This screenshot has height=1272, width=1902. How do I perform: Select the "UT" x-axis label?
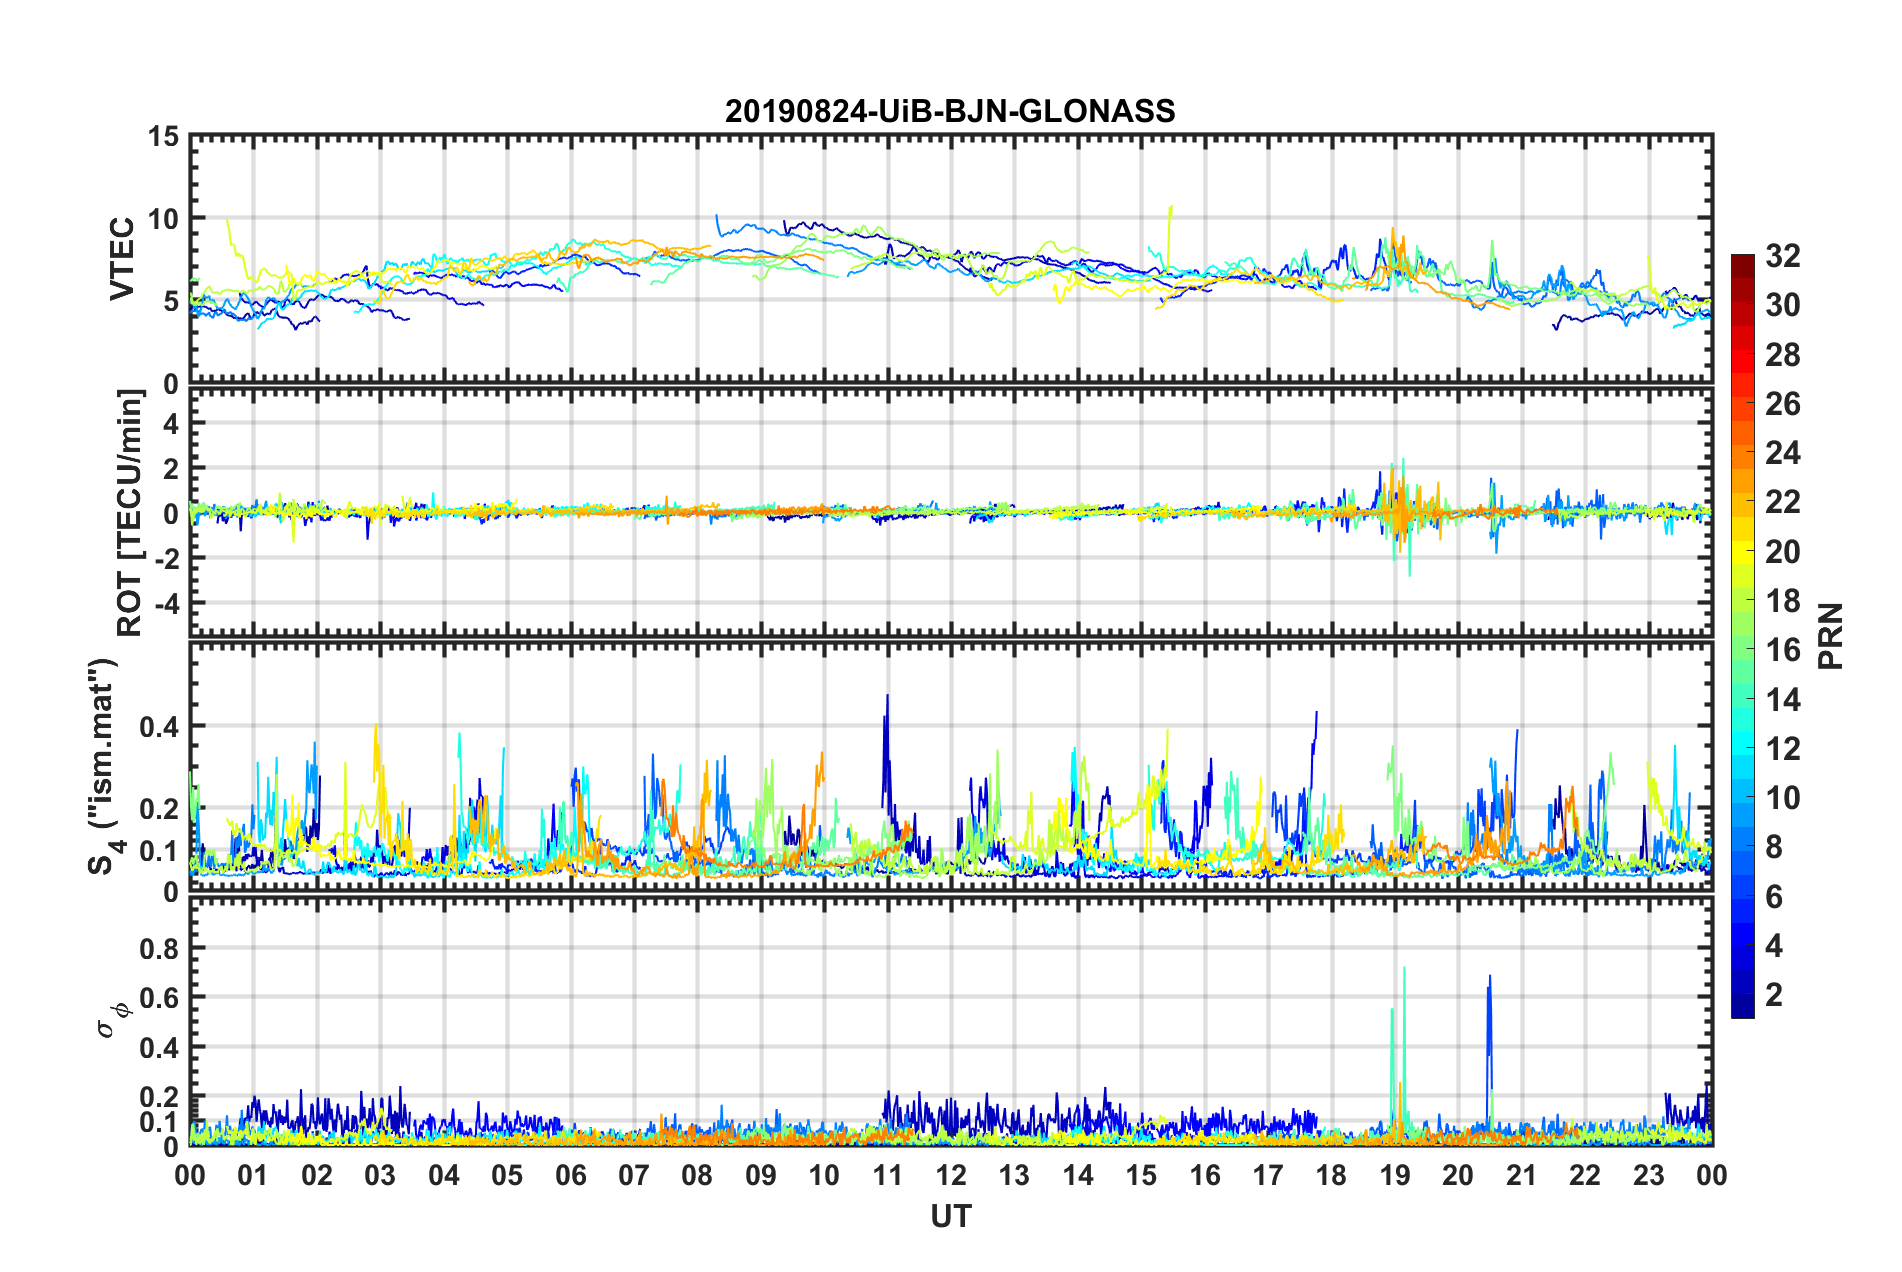[x=951, y=1216]
